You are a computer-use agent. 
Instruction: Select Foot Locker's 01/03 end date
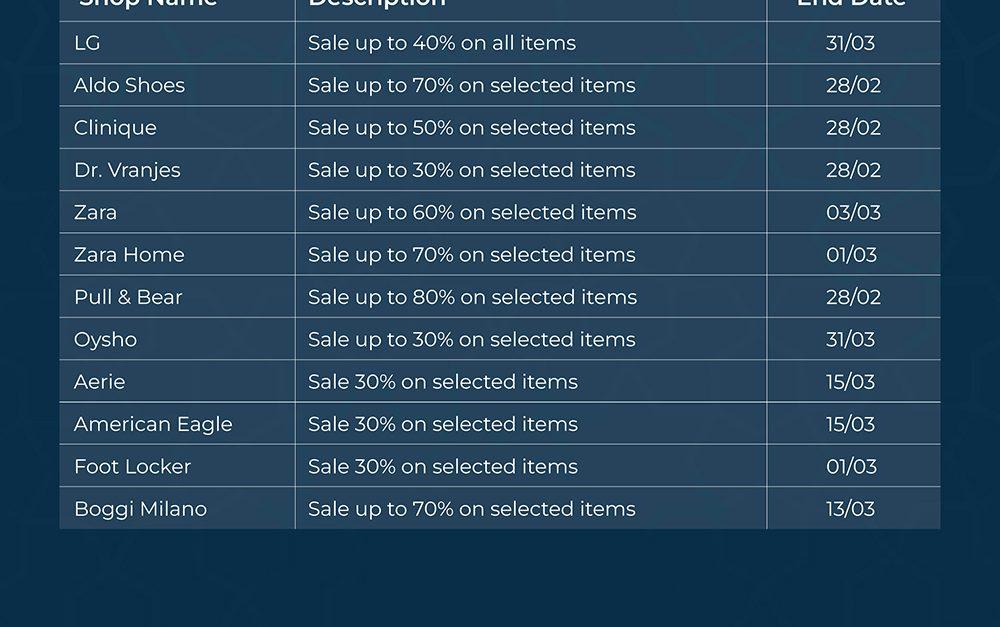[x=851, y=466]
